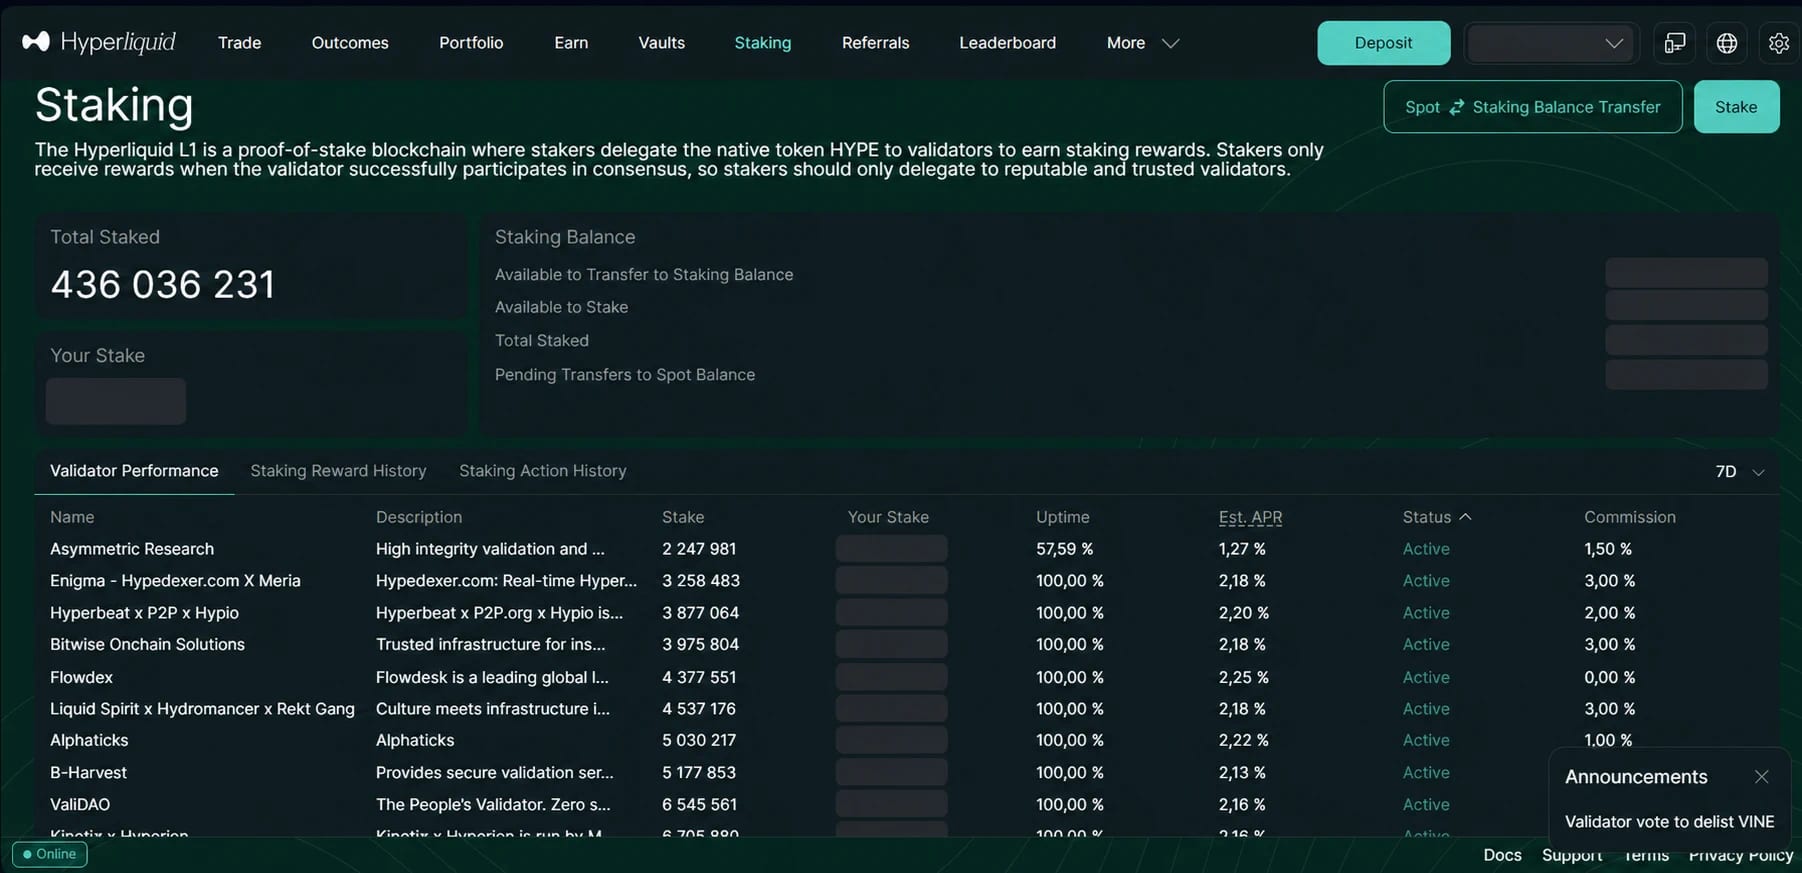Image resolution: width=1802 pixels, height=873 pixels.
Task: Click the 57,59 % uptime value
Action: (x=1064, y=549)
